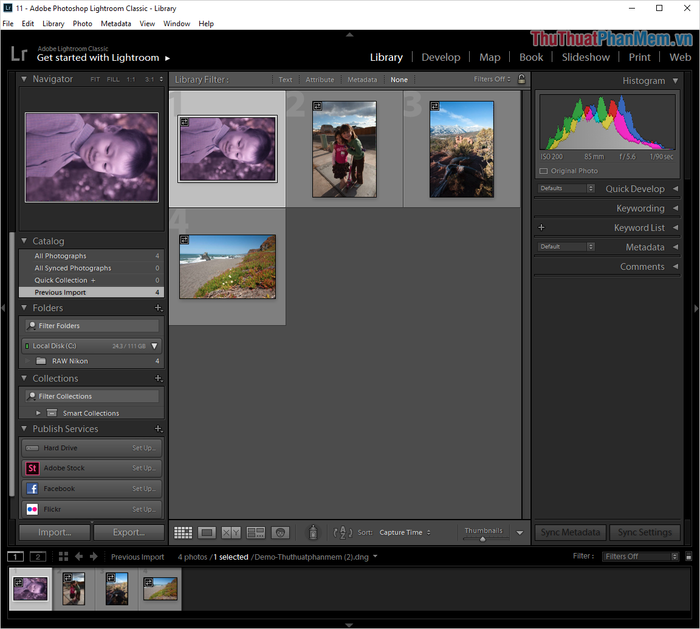Open Survey view icon
This screenshot has width=700, height=629.
256,532
